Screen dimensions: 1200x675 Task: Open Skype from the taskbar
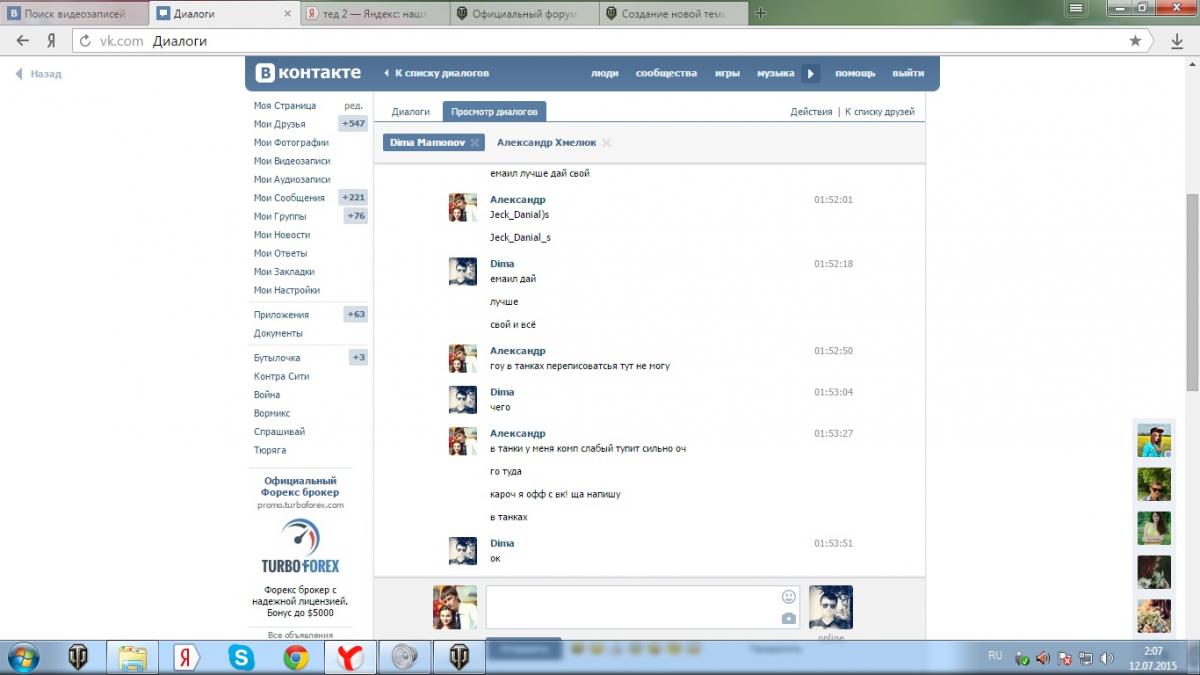click(240, 657)
